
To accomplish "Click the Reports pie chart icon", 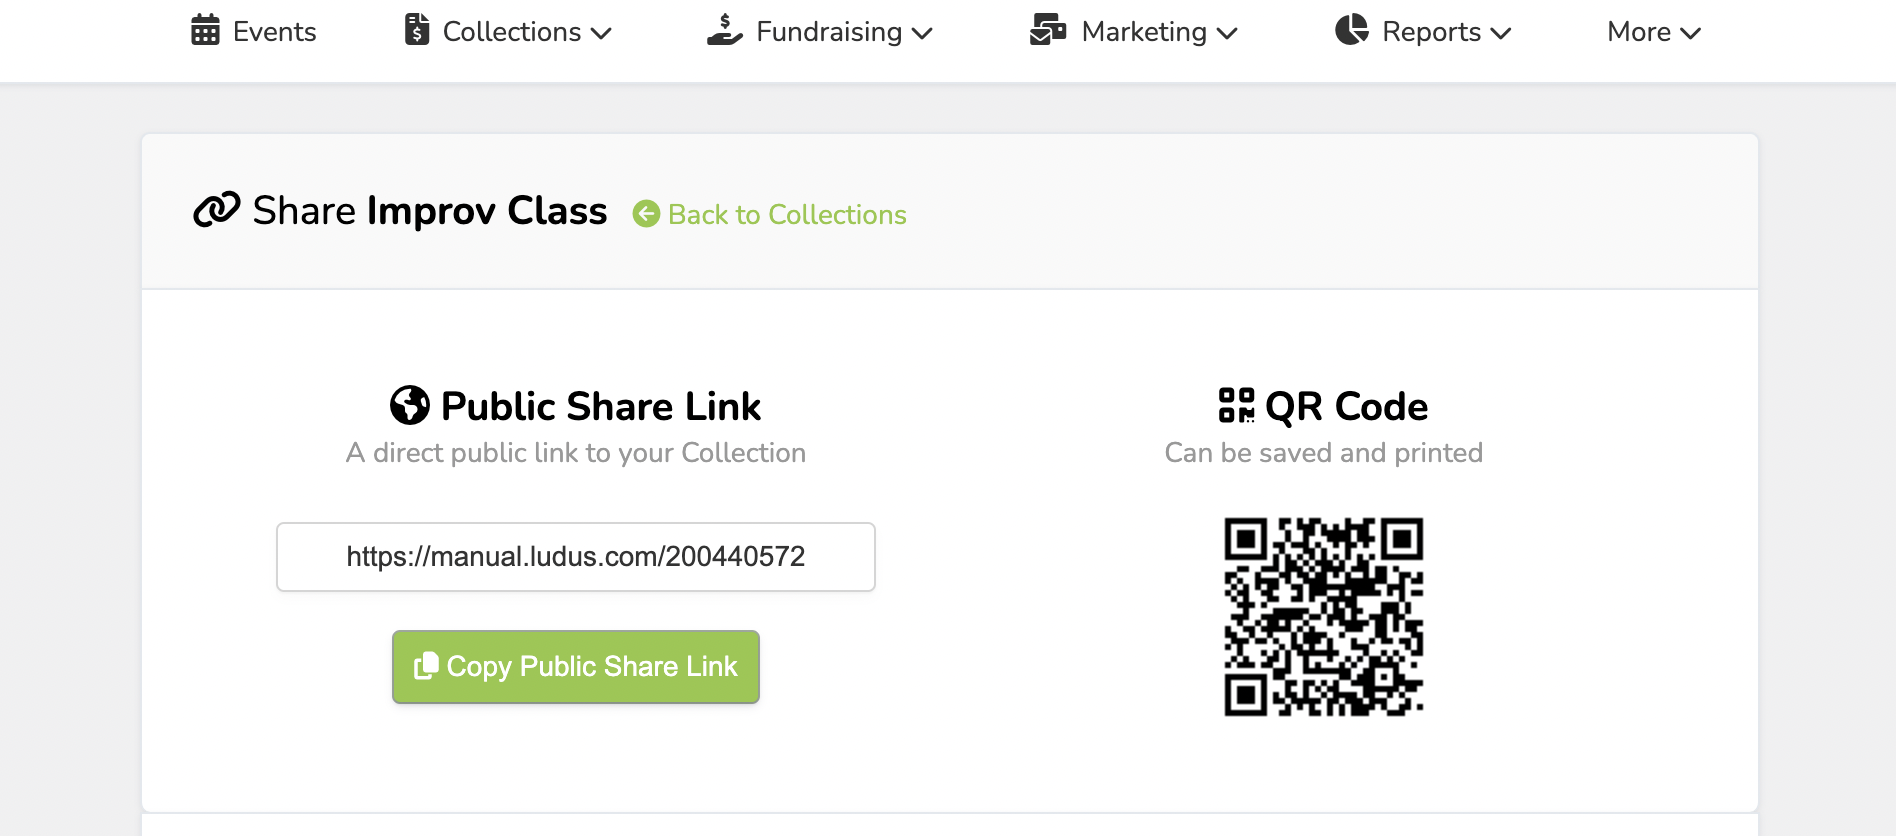I will point(1351,31).
